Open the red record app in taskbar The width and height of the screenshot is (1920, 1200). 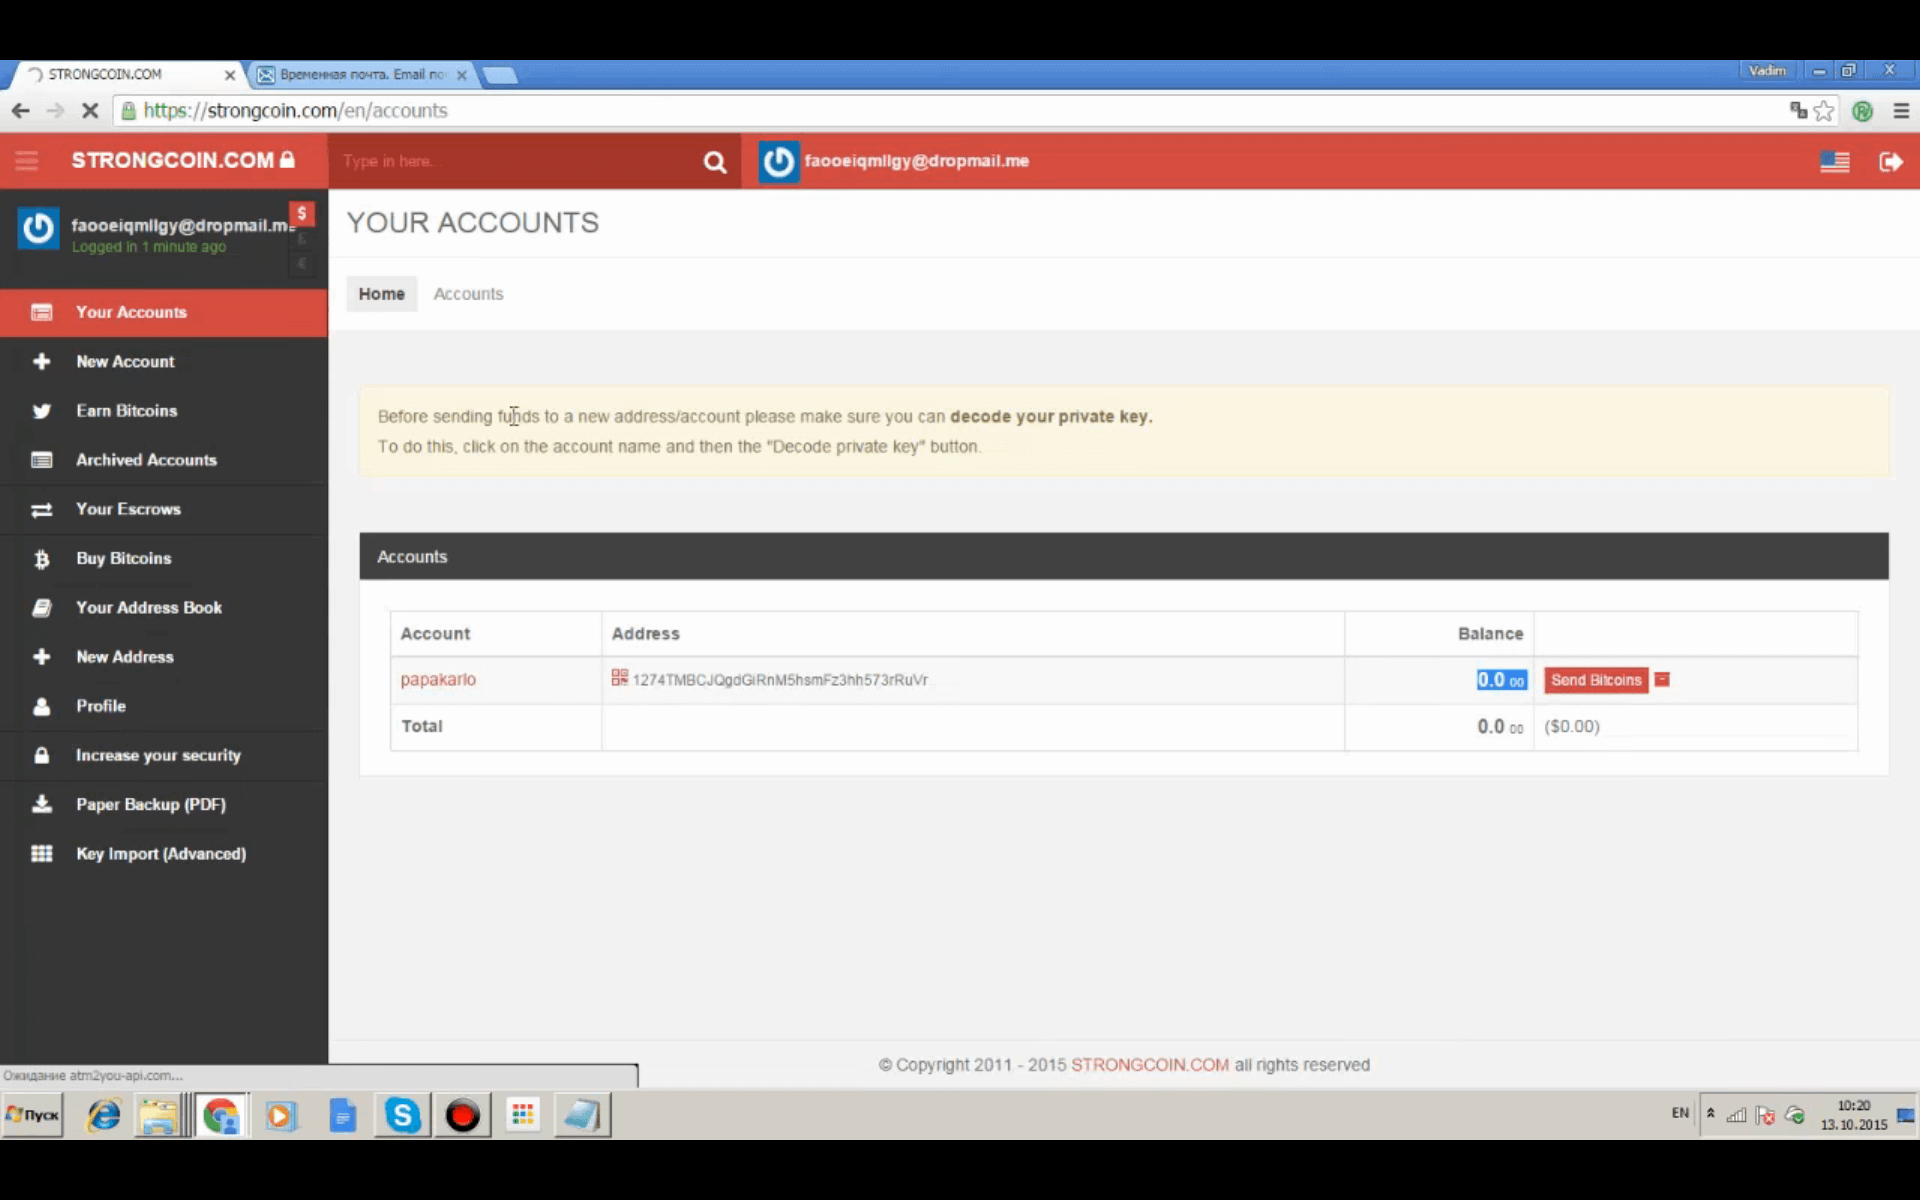click(462, 1115)
